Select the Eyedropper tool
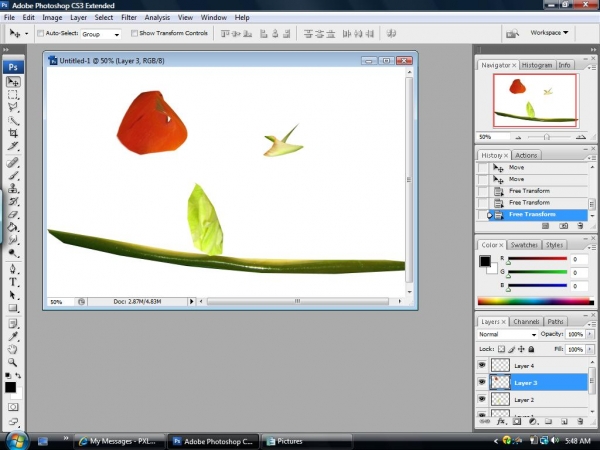The height and width of the screenshot is (450, 600). click(13, 336)
